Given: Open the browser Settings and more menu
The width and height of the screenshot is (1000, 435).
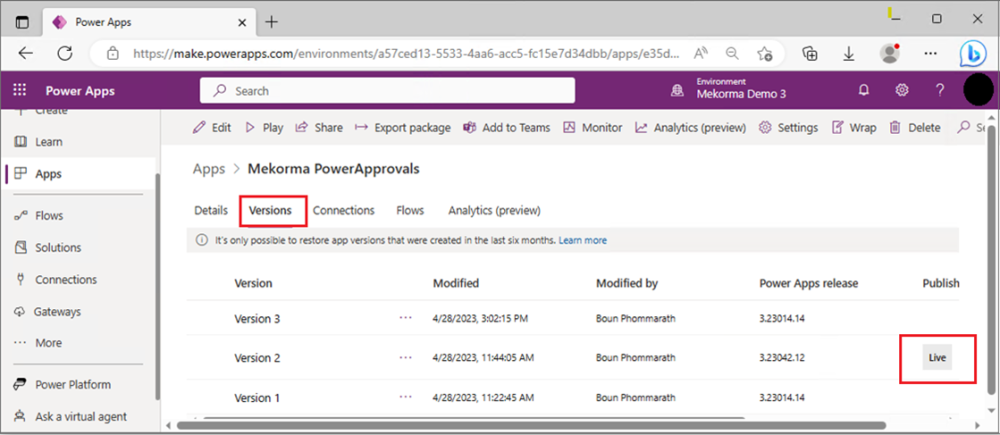Looking at the screenshot, I should pyautogui.click(x=931, y=54).
